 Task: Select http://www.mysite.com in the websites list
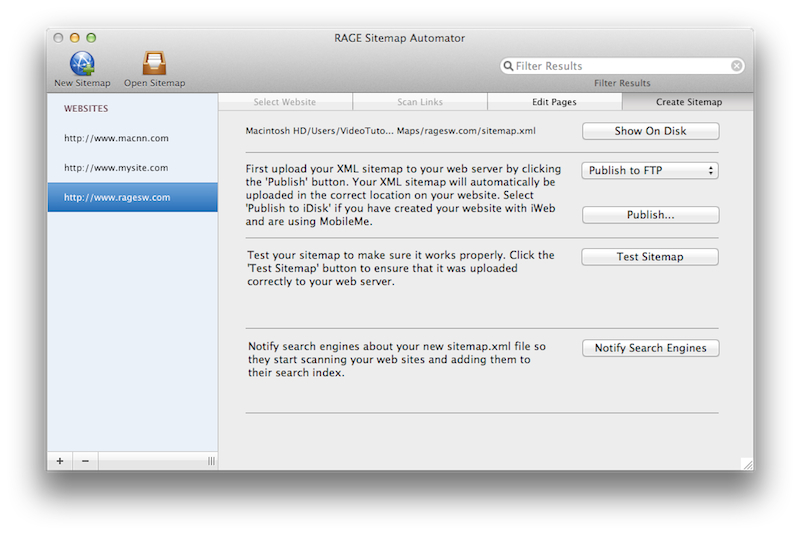[133, 168]
